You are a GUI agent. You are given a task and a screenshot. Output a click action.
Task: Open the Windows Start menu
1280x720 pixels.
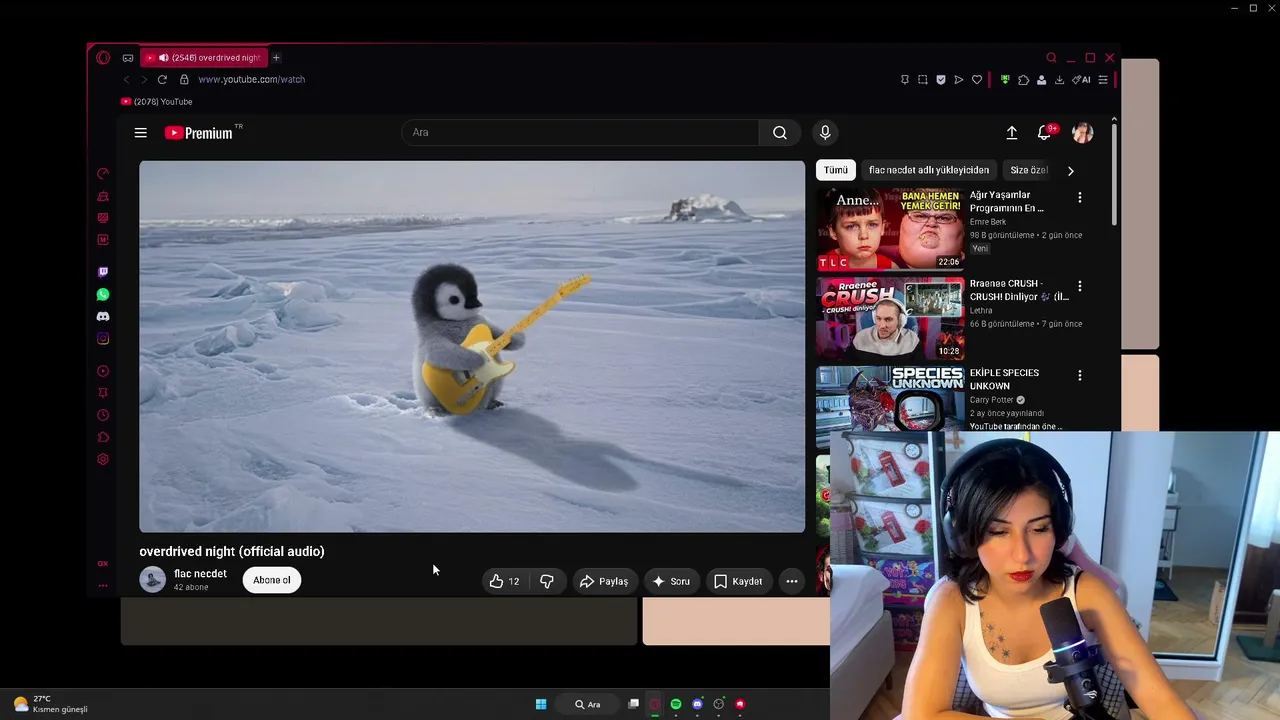pyautogui.click(x=541, y=704)
